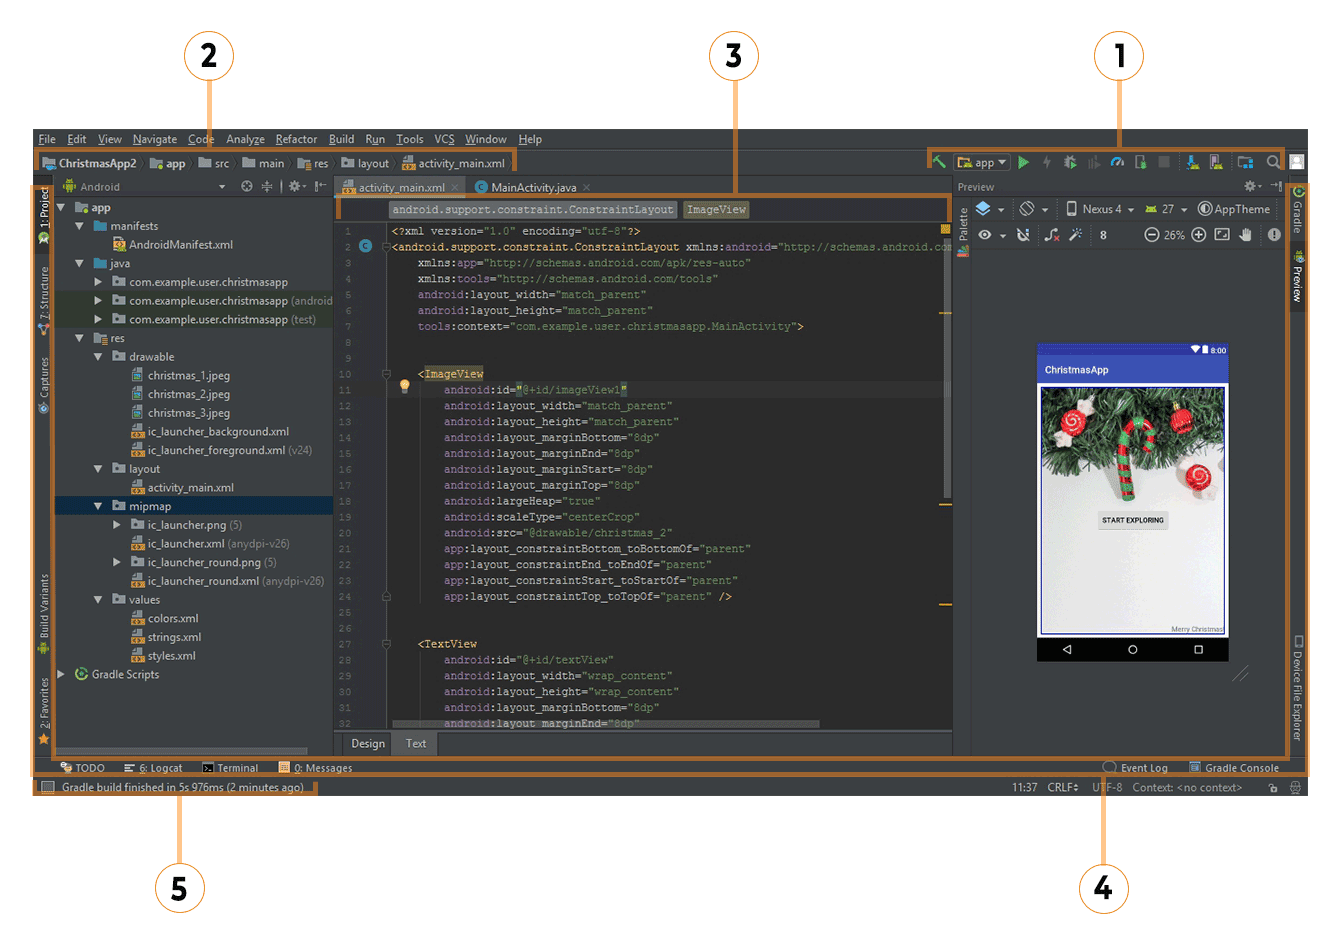Collapse the drawable folder in project tree

pyautogui.click(x=98, y=357)
